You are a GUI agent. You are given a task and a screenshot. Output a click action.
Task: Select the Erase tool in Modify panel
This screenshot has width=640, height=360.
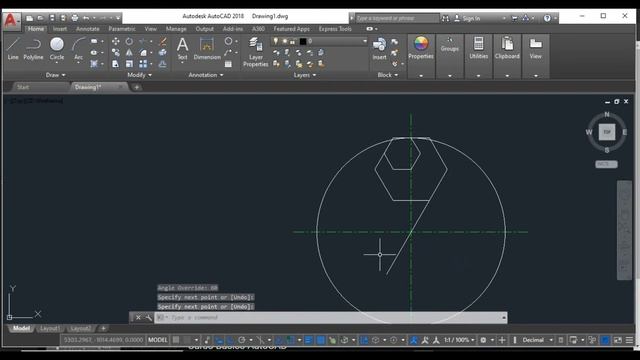(163, 41)
